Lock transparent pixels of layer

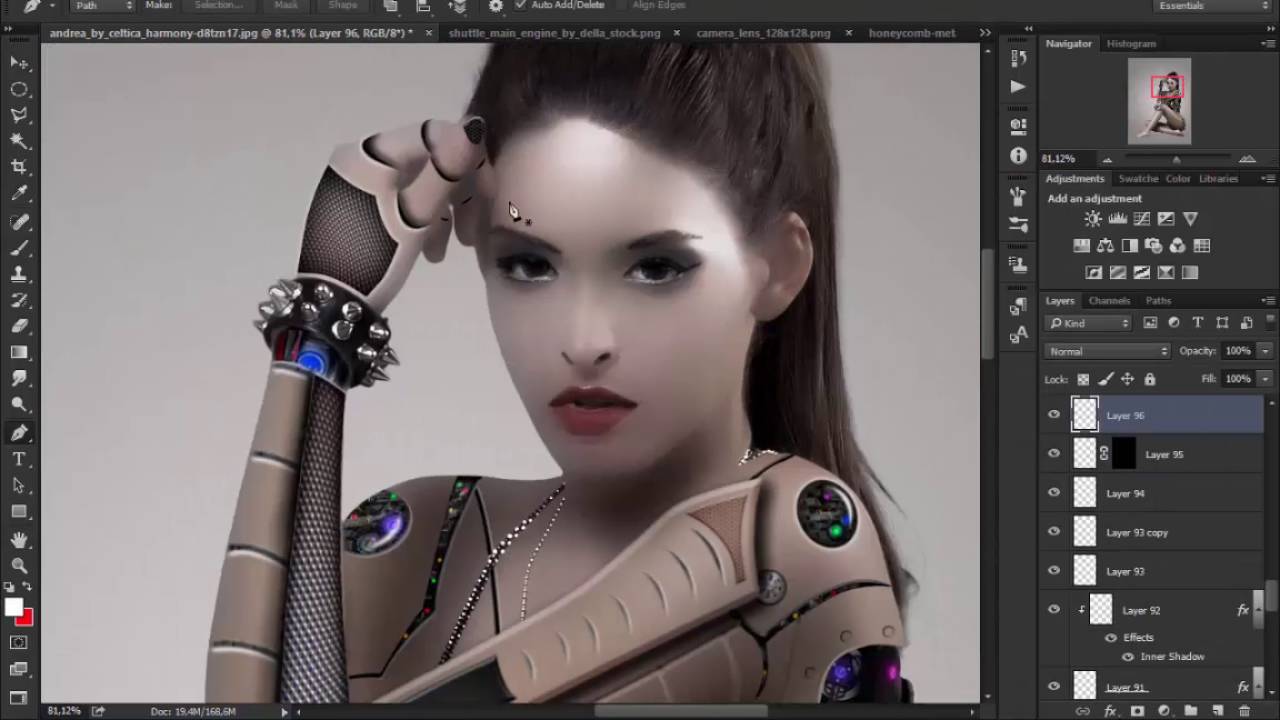click(x=1083, y=379)
